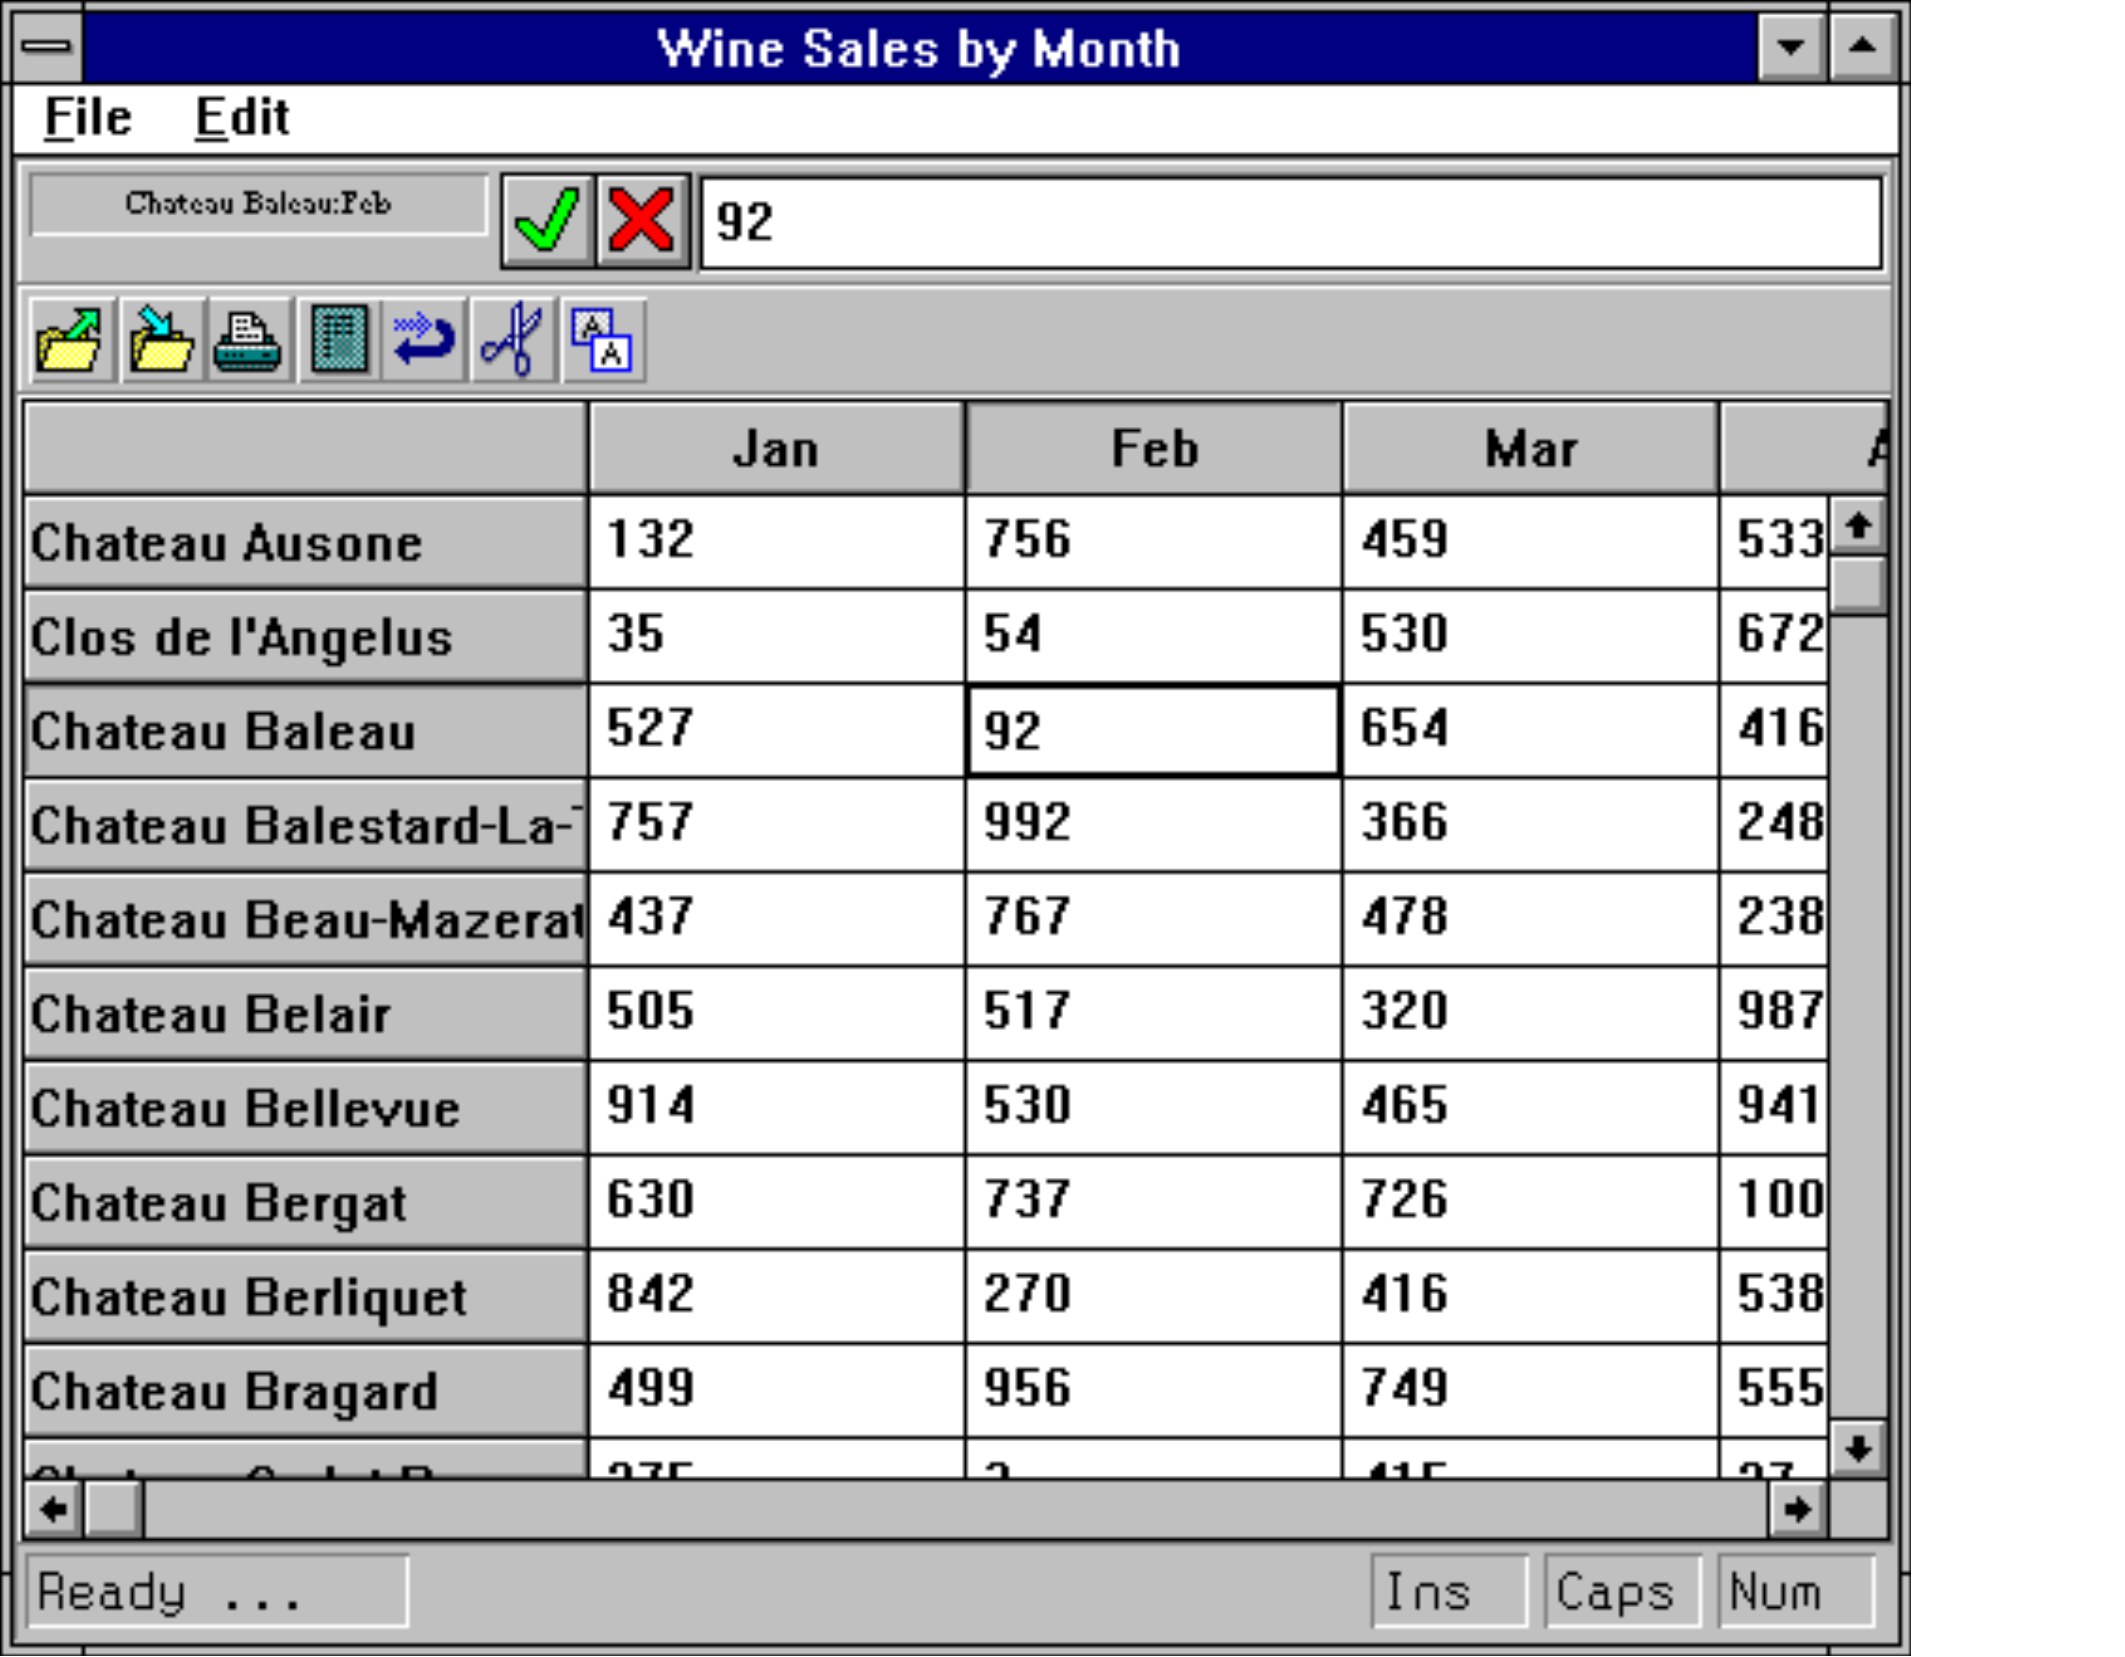Image resolution: width=2125 pixels, height=1657 pixels.
Task: Select the Mar cell for Chateau Bergat
Action: (1530, 1200)
